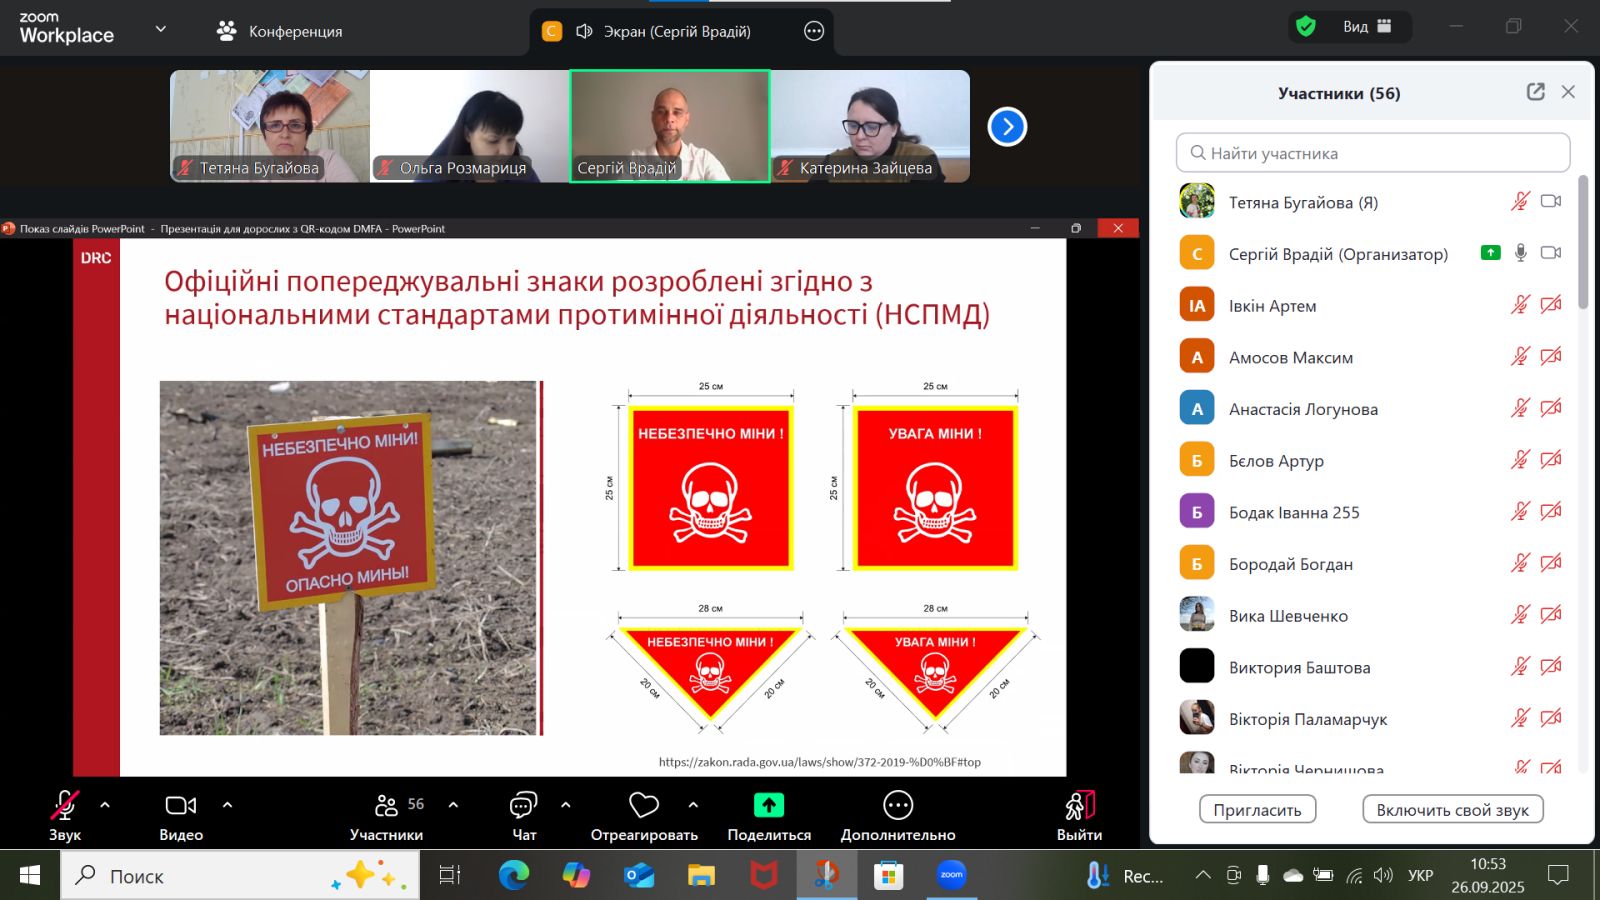Click the Пригласить button

pyautogui.click(x=1257, y=810)
